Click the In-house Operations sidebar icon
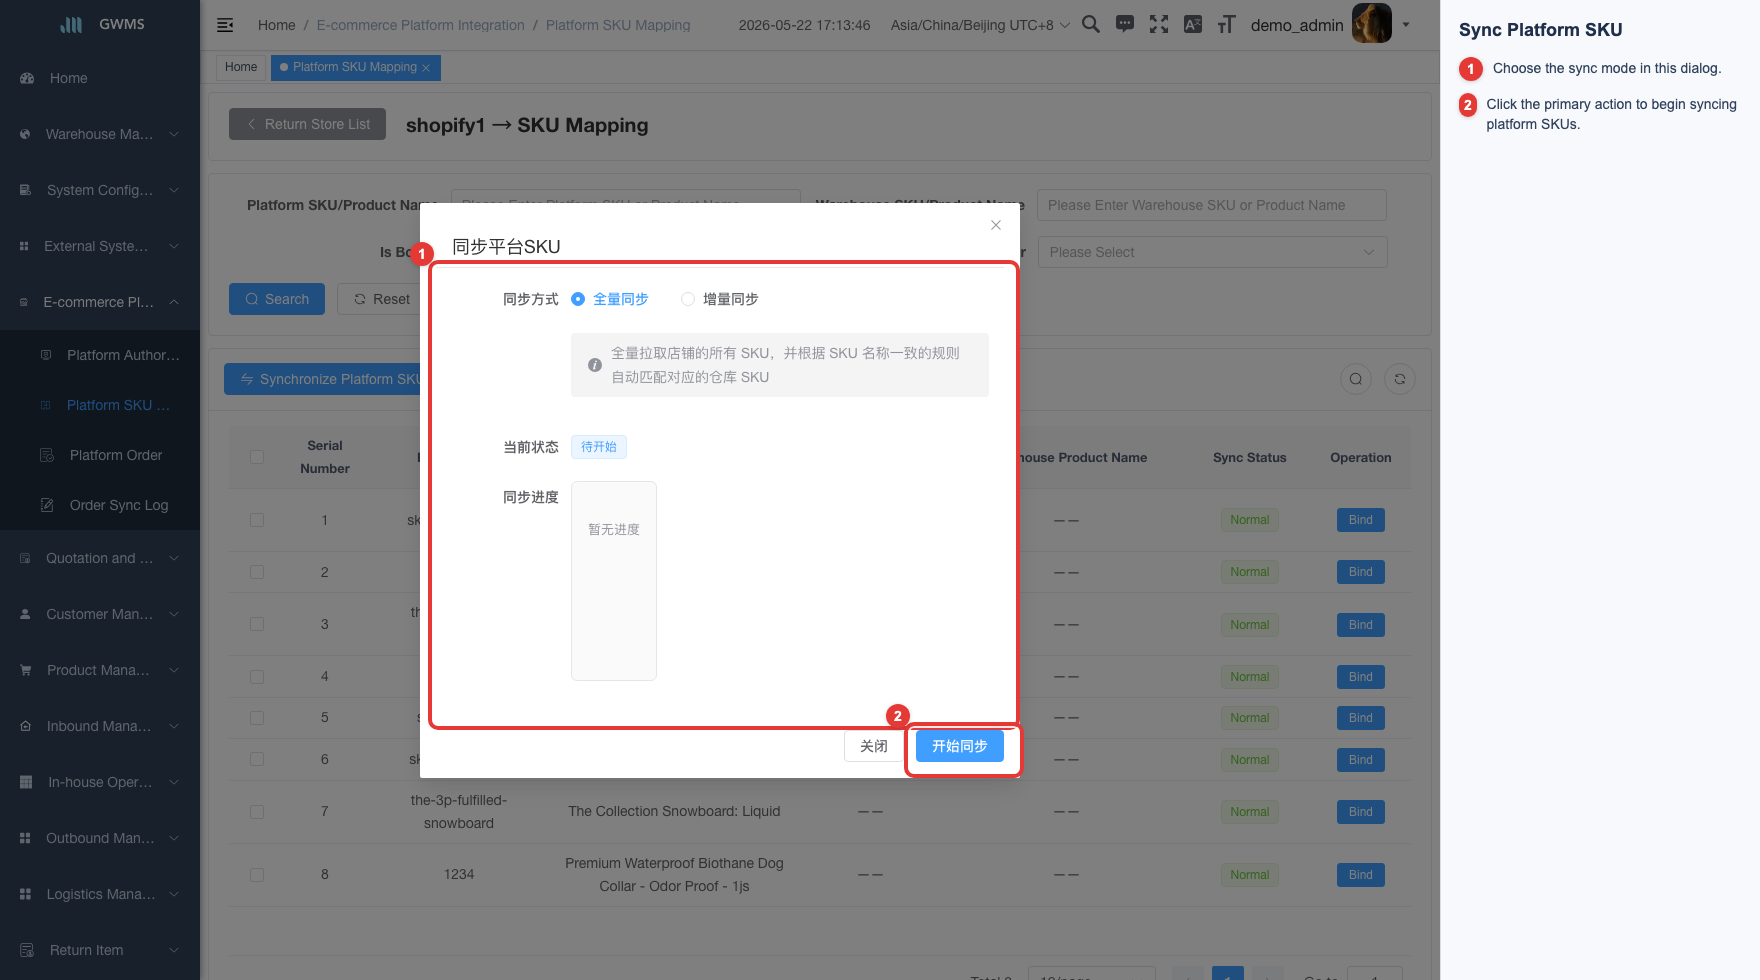 tap(26, 782)
